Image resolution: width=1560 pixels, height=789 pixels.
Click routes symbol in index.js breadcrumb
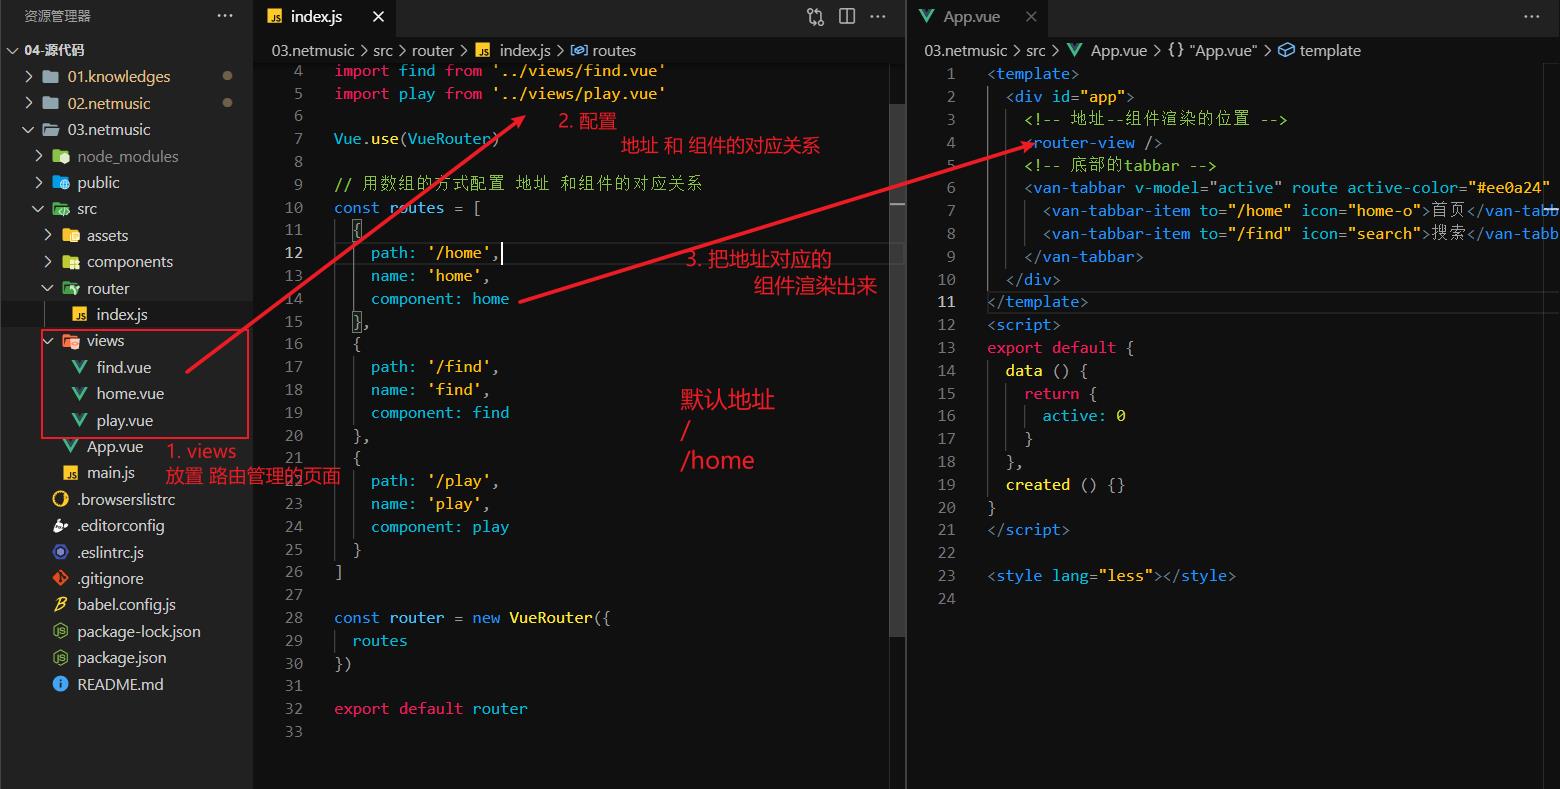coord(604,50)
